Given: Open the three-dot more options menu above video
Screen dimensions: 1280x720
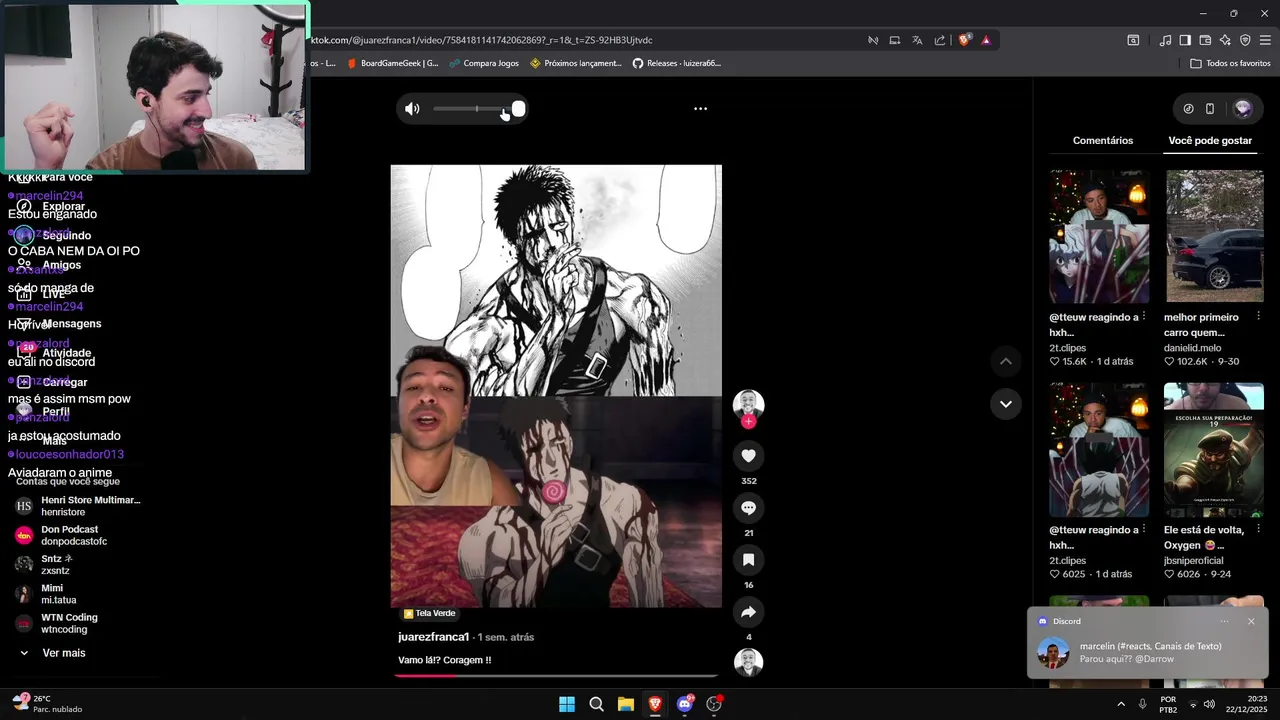Looking at the screenshot, I should pos(700,109).
